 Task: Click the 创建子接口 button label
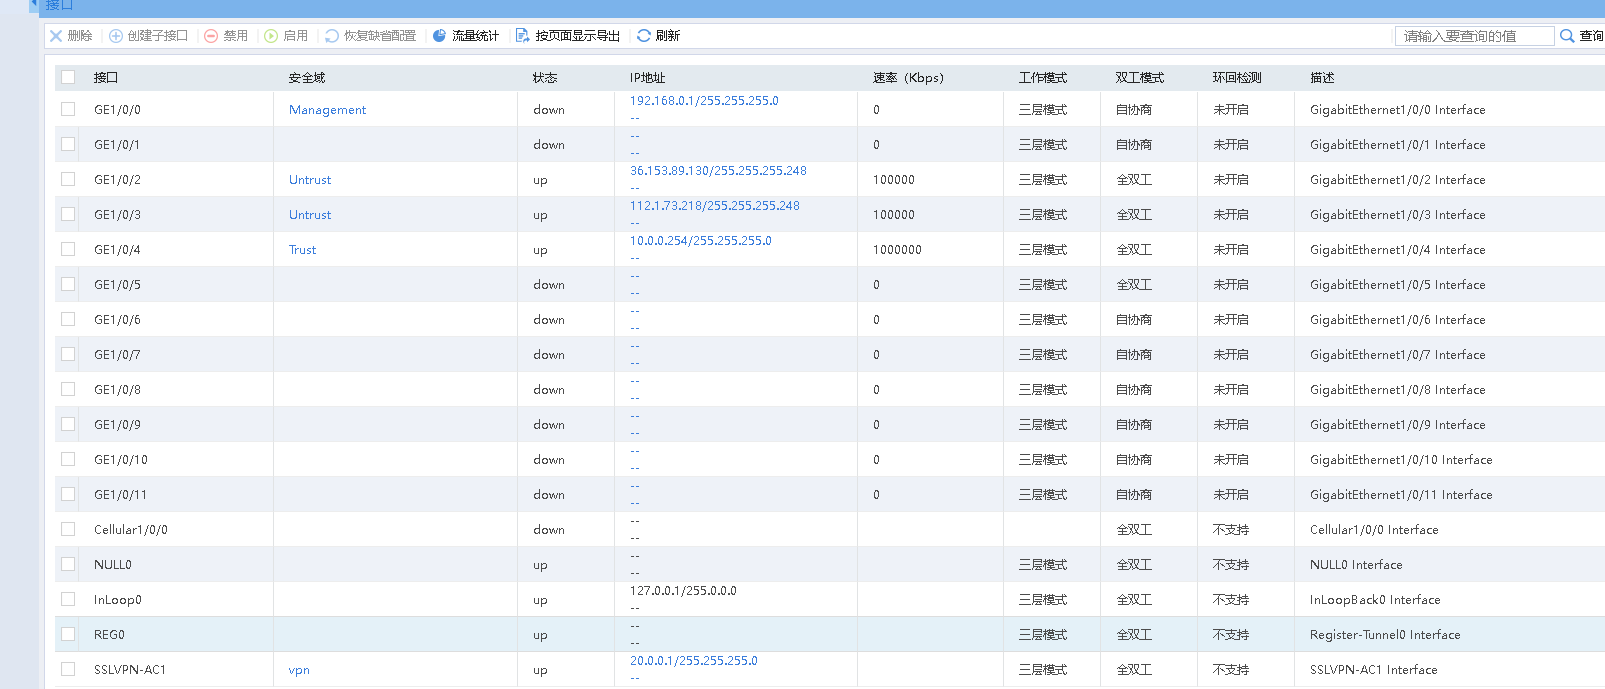pos(158,36)
